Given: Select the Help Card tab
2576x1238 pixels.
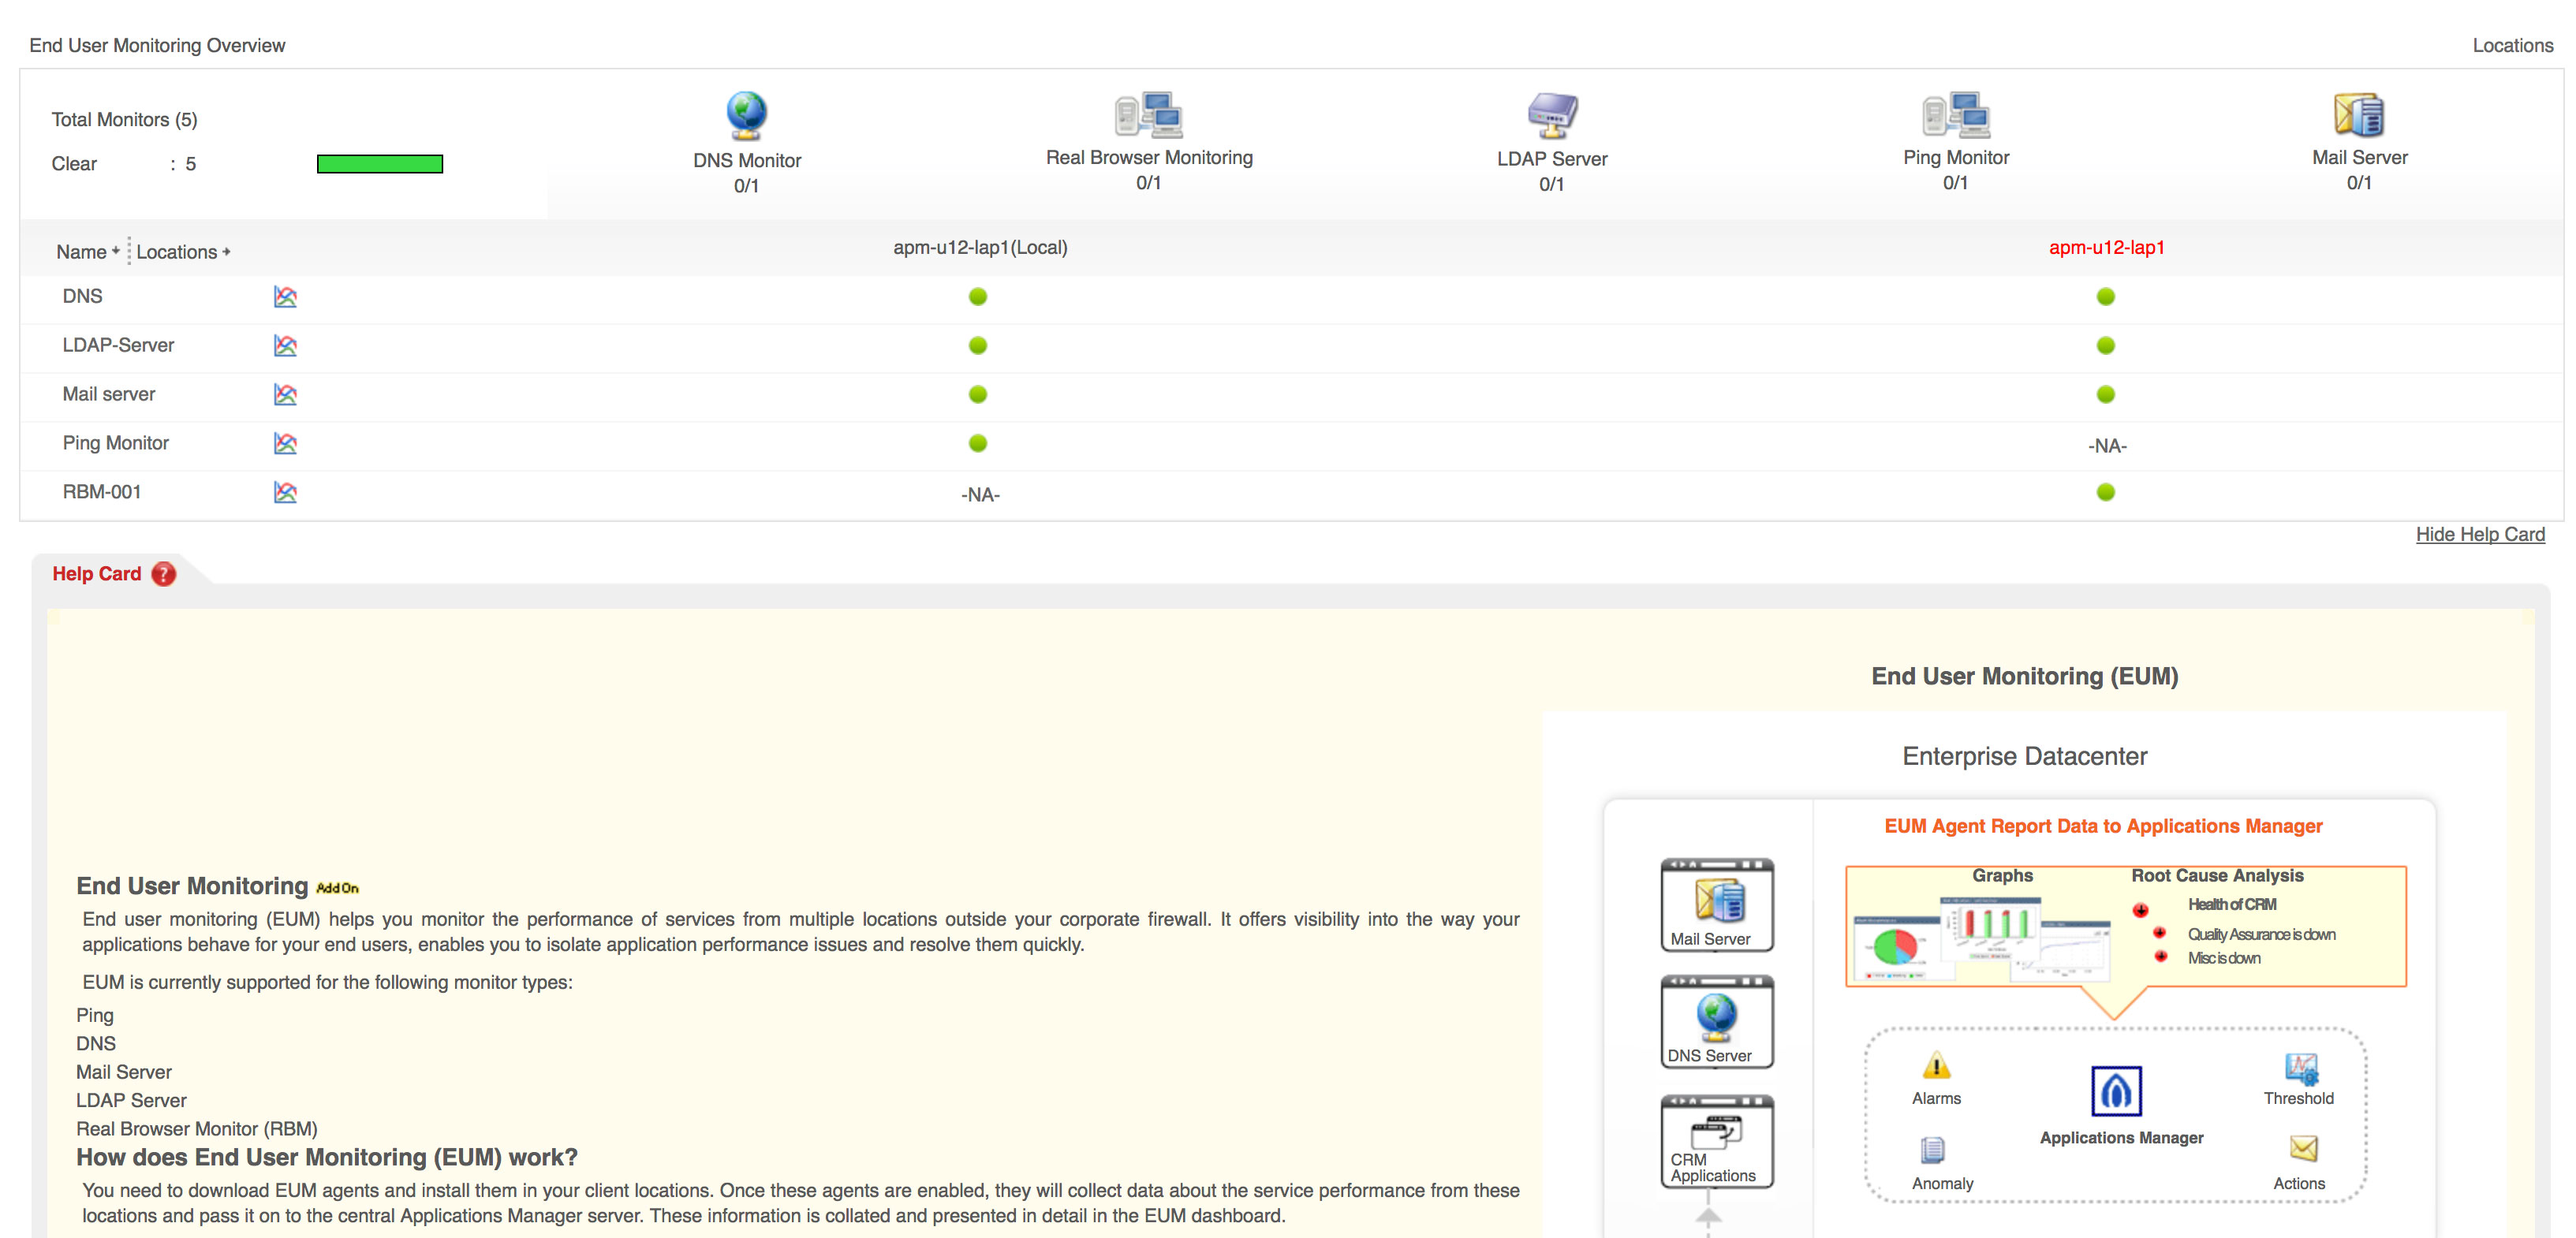Looking at the screenshot, I should point(114,574).
